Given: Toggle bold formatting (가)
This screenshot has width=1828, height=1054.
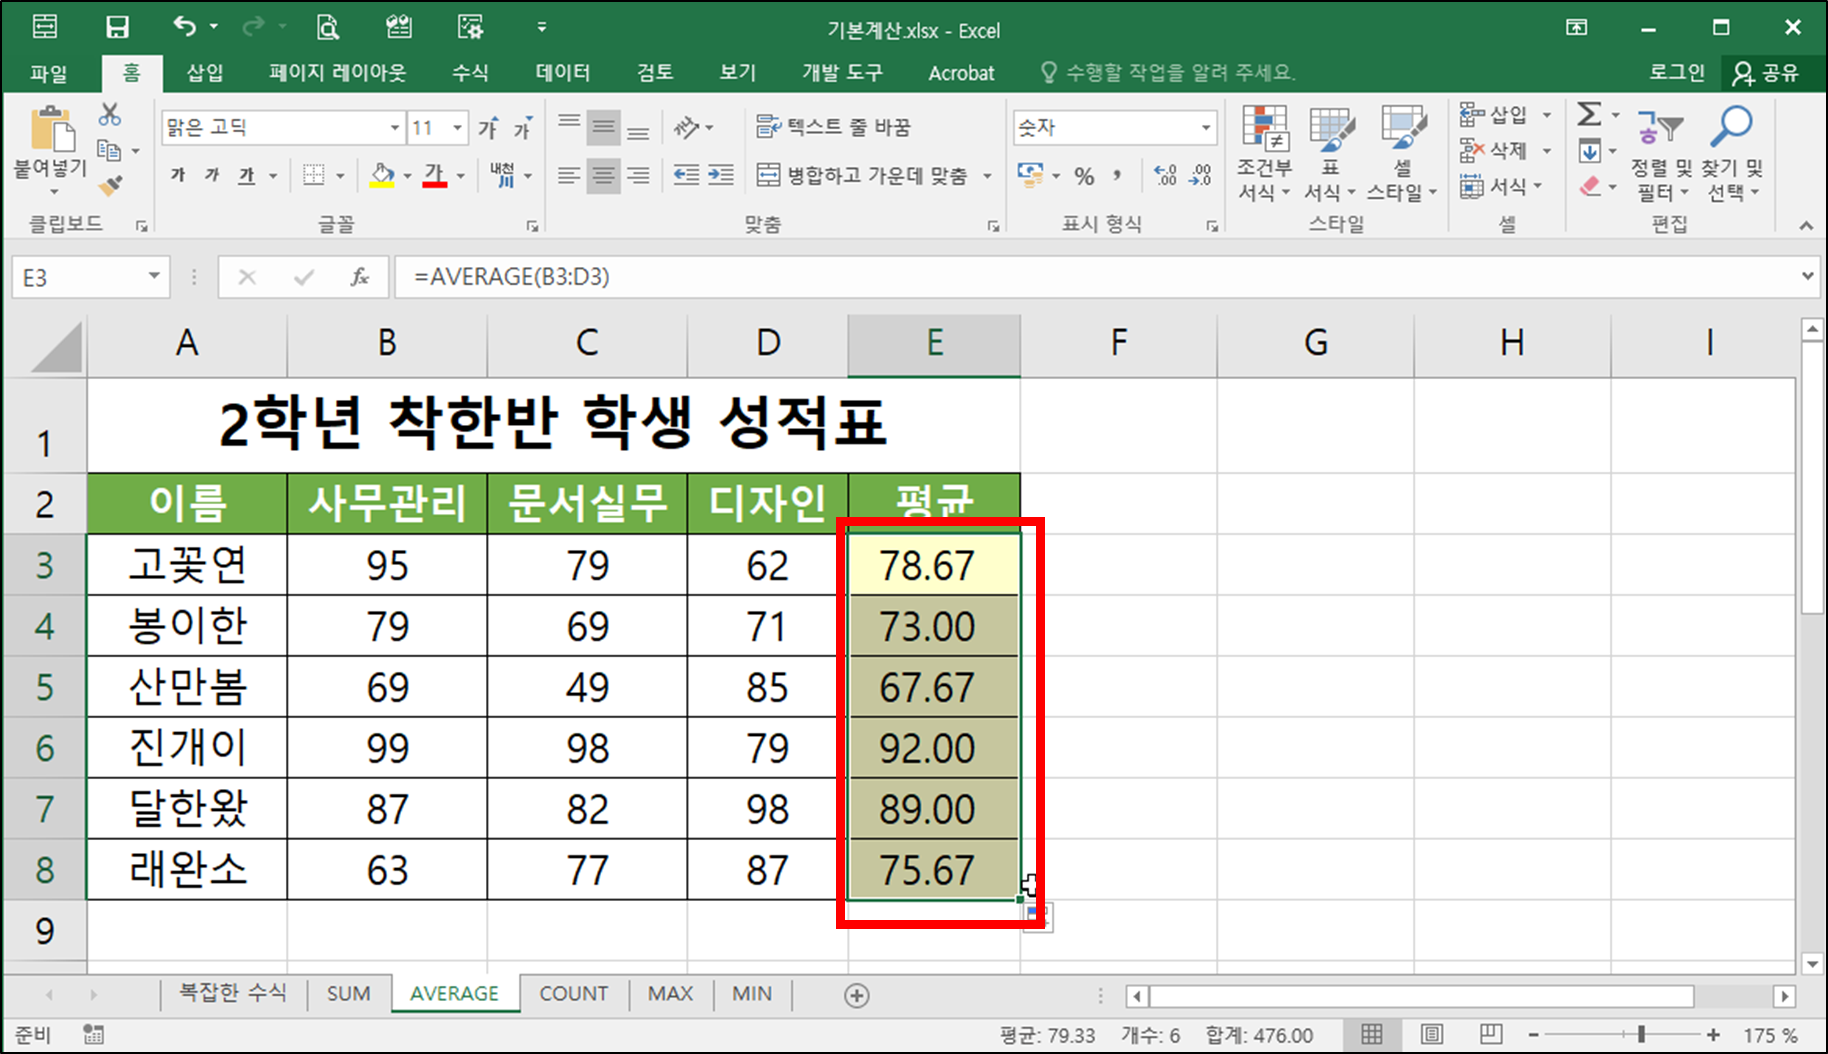Looking at the screenshot, I should 177,174.
